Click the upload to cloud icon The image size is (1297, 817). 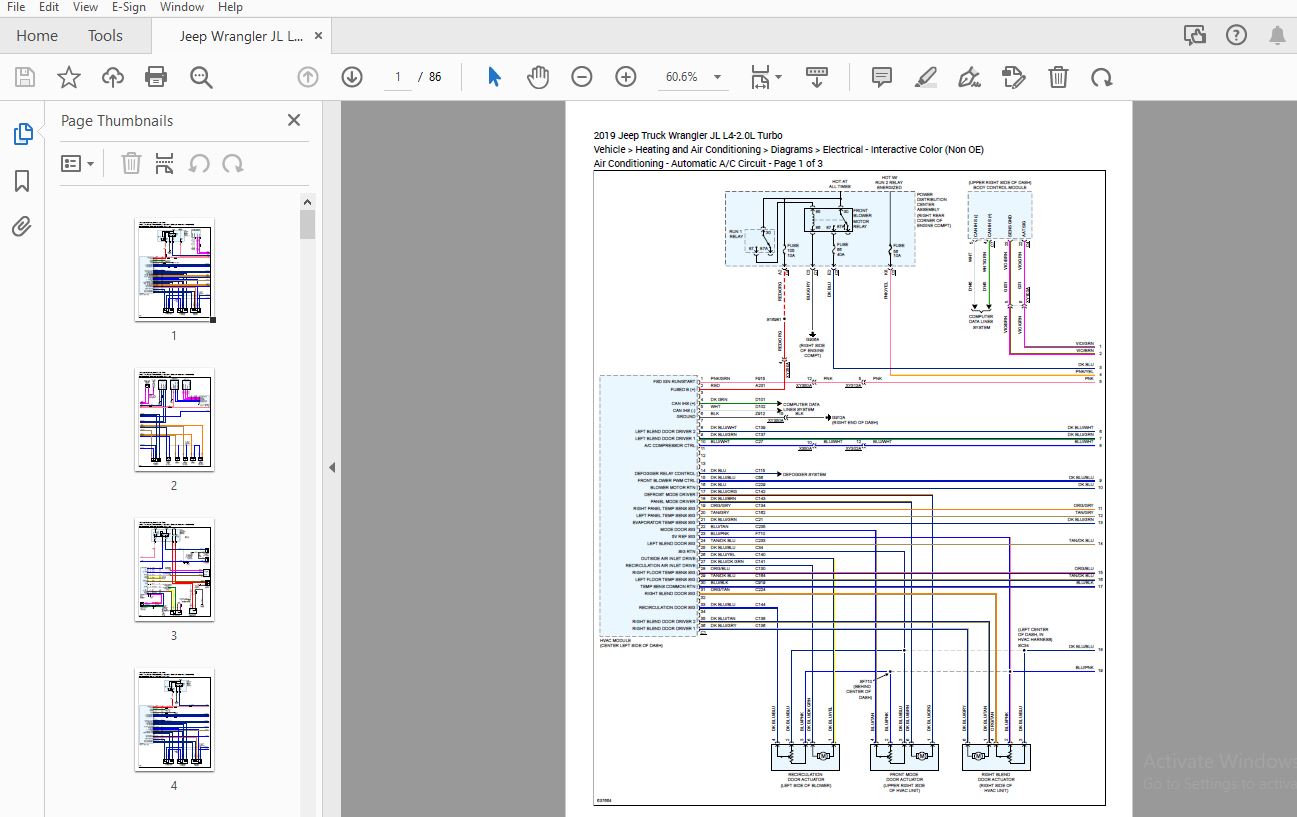click(113, 77)
